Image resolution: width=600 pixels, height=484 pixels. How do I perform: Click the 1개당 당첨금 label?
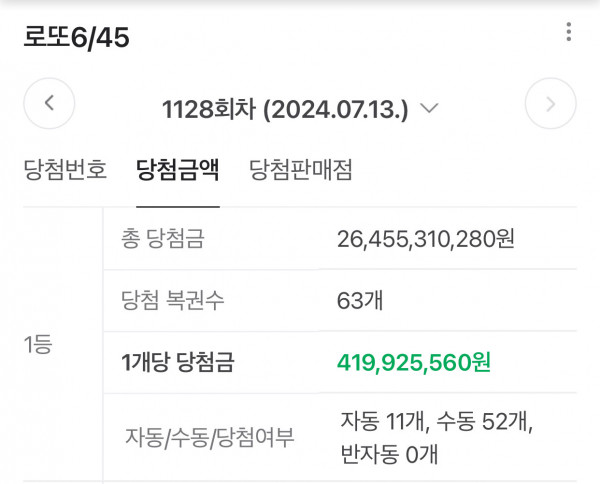tap(176, 361)
